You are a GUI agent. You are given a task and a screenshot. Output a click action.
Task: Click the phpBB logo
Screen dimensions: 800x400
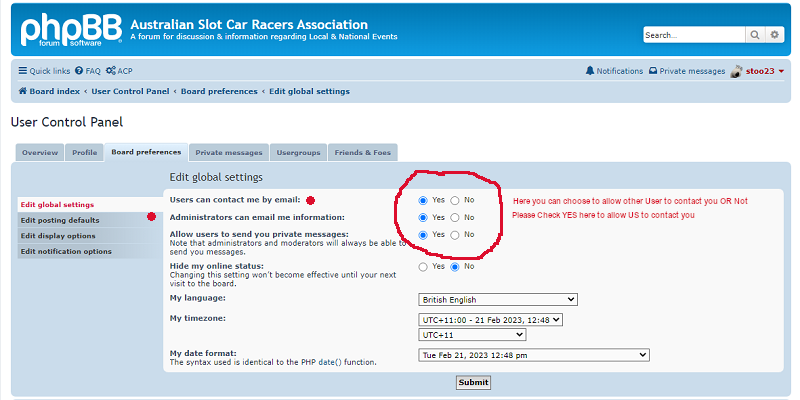pos(70,30)
